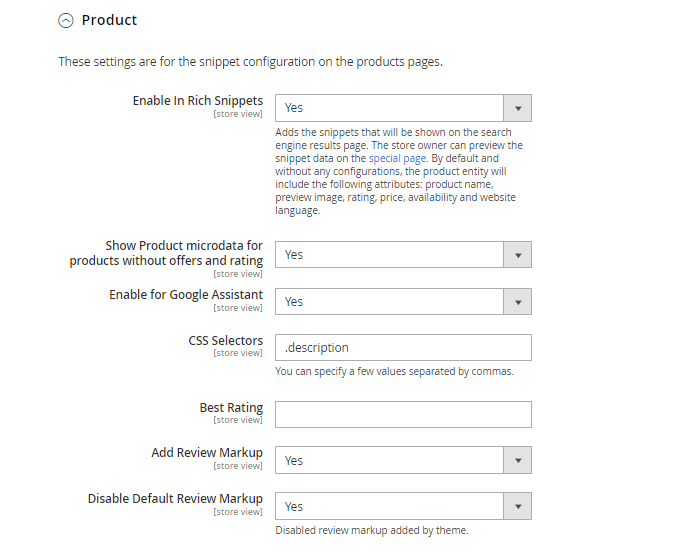Viewport: 685px width, 552px height.
Task: Focus the CSS Selectors text field
Action: (403, 348)
